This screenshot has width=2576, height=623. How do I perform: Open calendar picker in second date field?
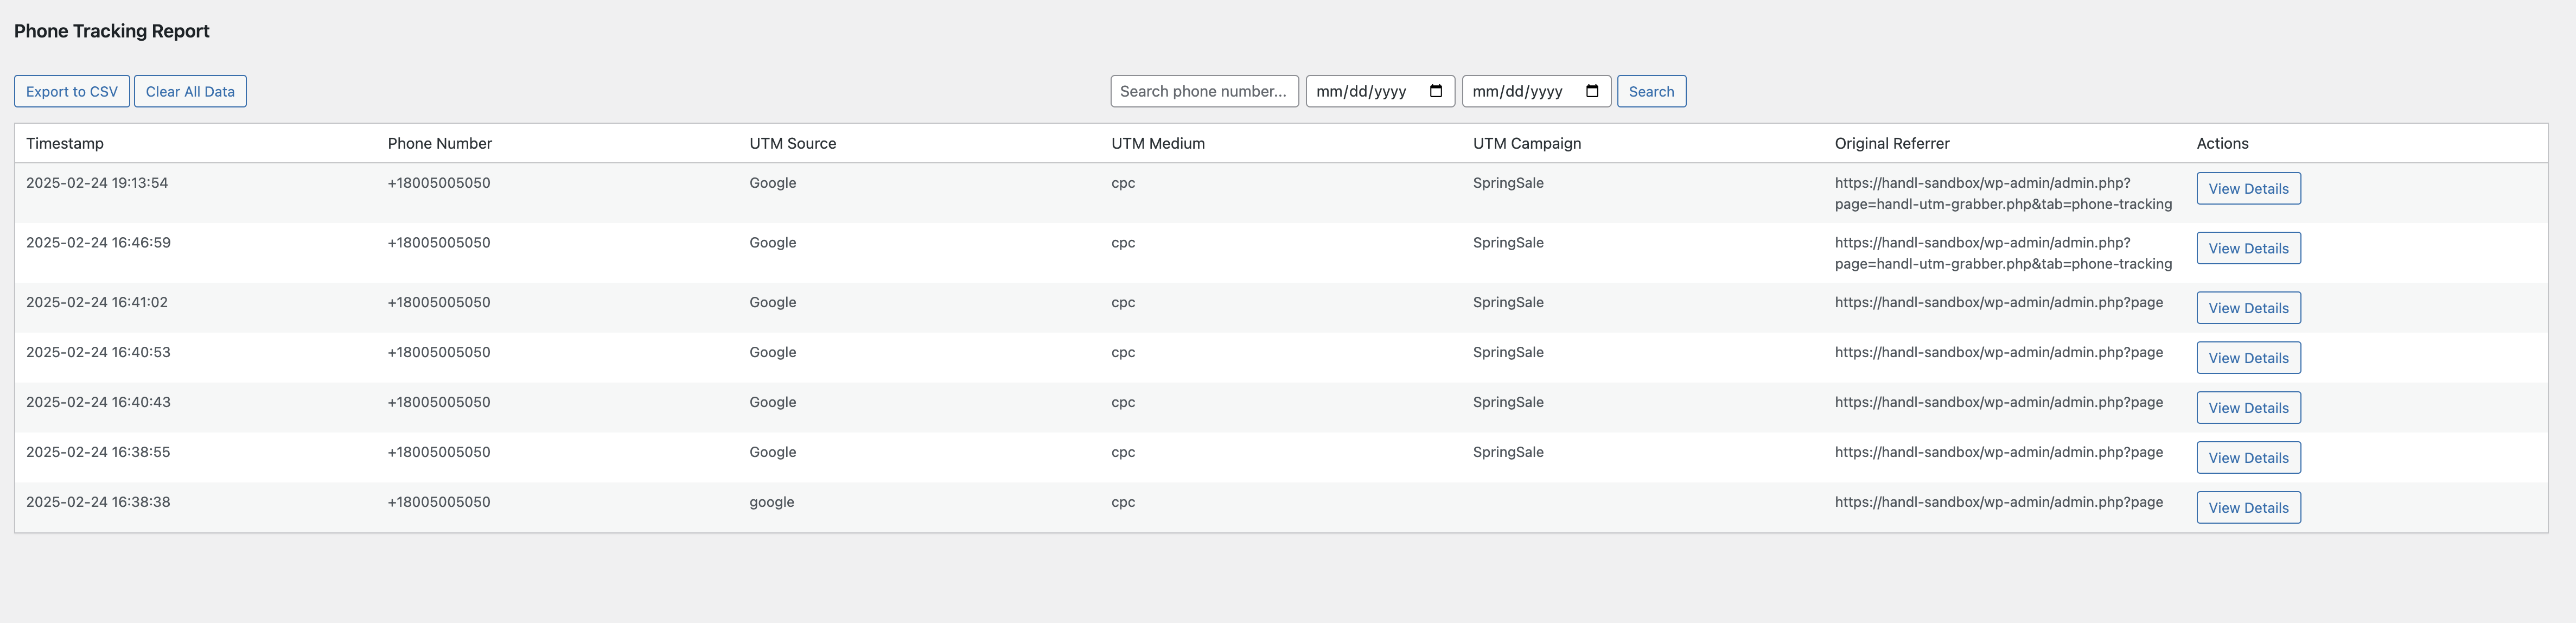[1592, 91]
